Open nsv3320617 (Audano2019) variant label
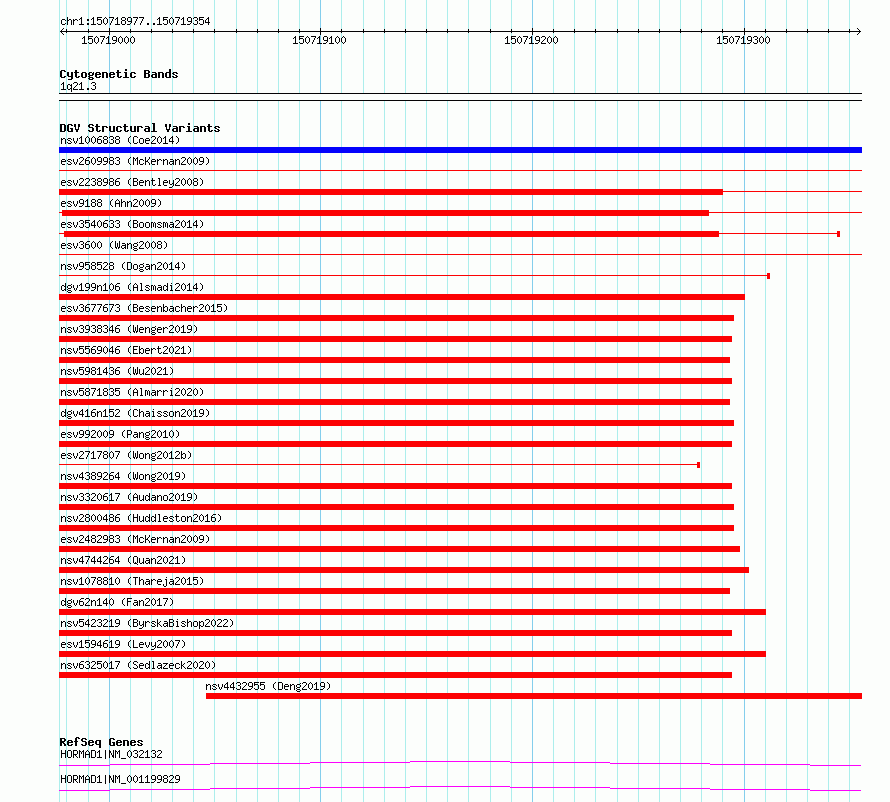 tap(129, 497)
